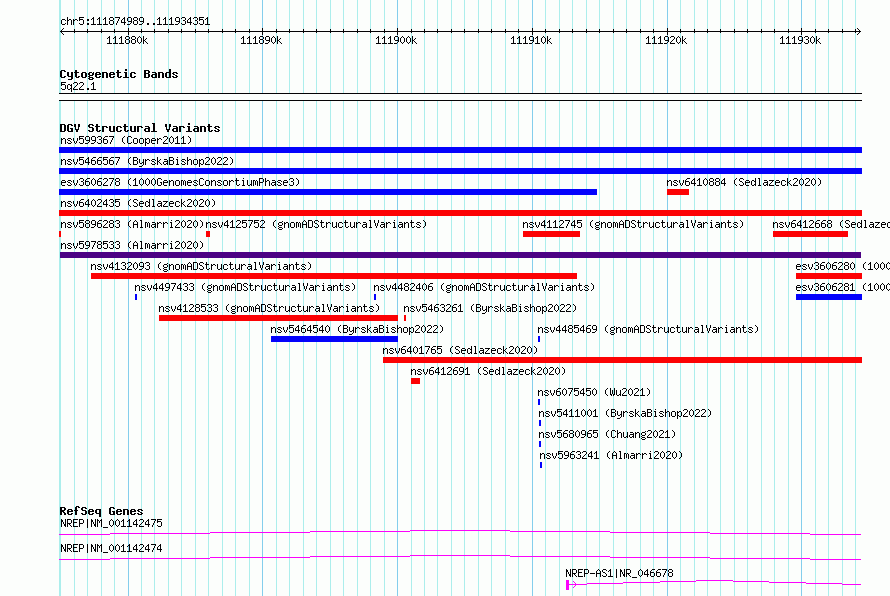
Task: Click nsv6410884 (Sedlazeck2020) label
Action: click(744, 182)
